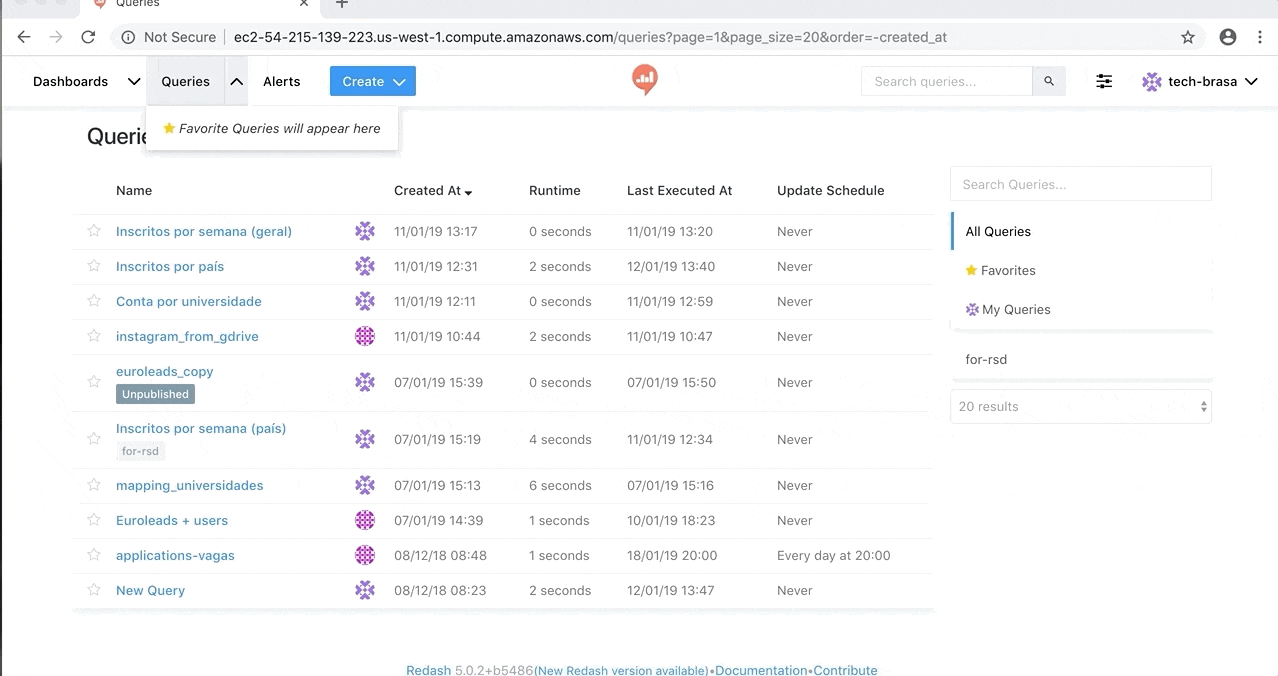The height and width of the screenshot is (676, 1278).
Task: Click the sidebar Search Queries field
Action: 1080,184
